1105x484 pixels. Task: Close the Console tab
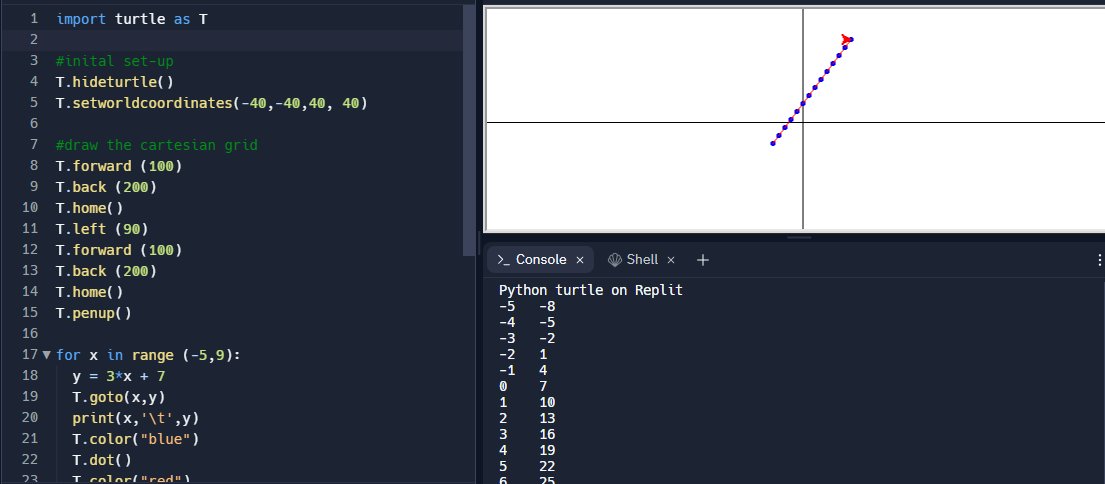point(580,260)
